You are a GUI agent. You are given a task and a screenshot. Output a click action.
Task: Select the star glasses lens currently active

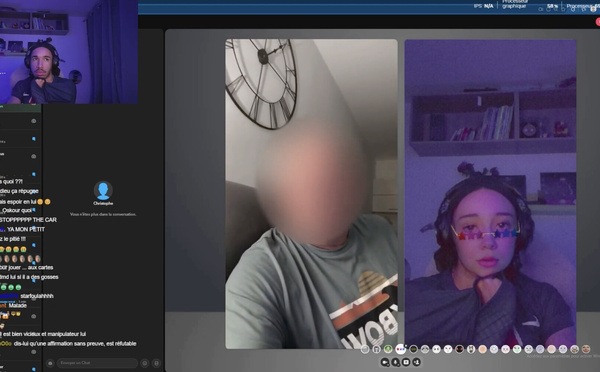pyautogui.click(x=401, y=349)
